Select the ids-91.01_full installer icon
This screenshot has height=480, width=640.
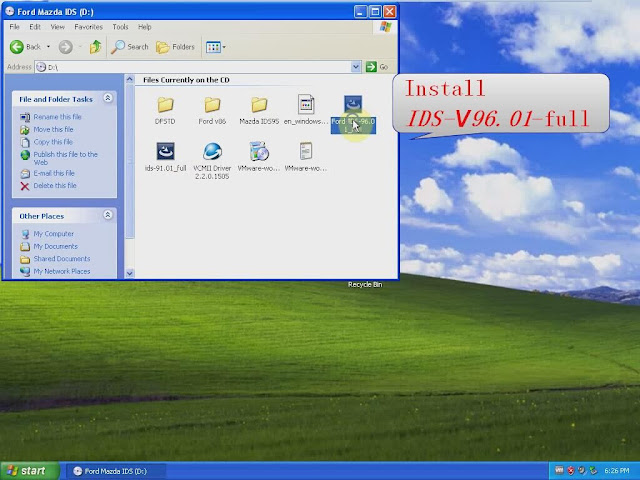[x=165, y=151]
